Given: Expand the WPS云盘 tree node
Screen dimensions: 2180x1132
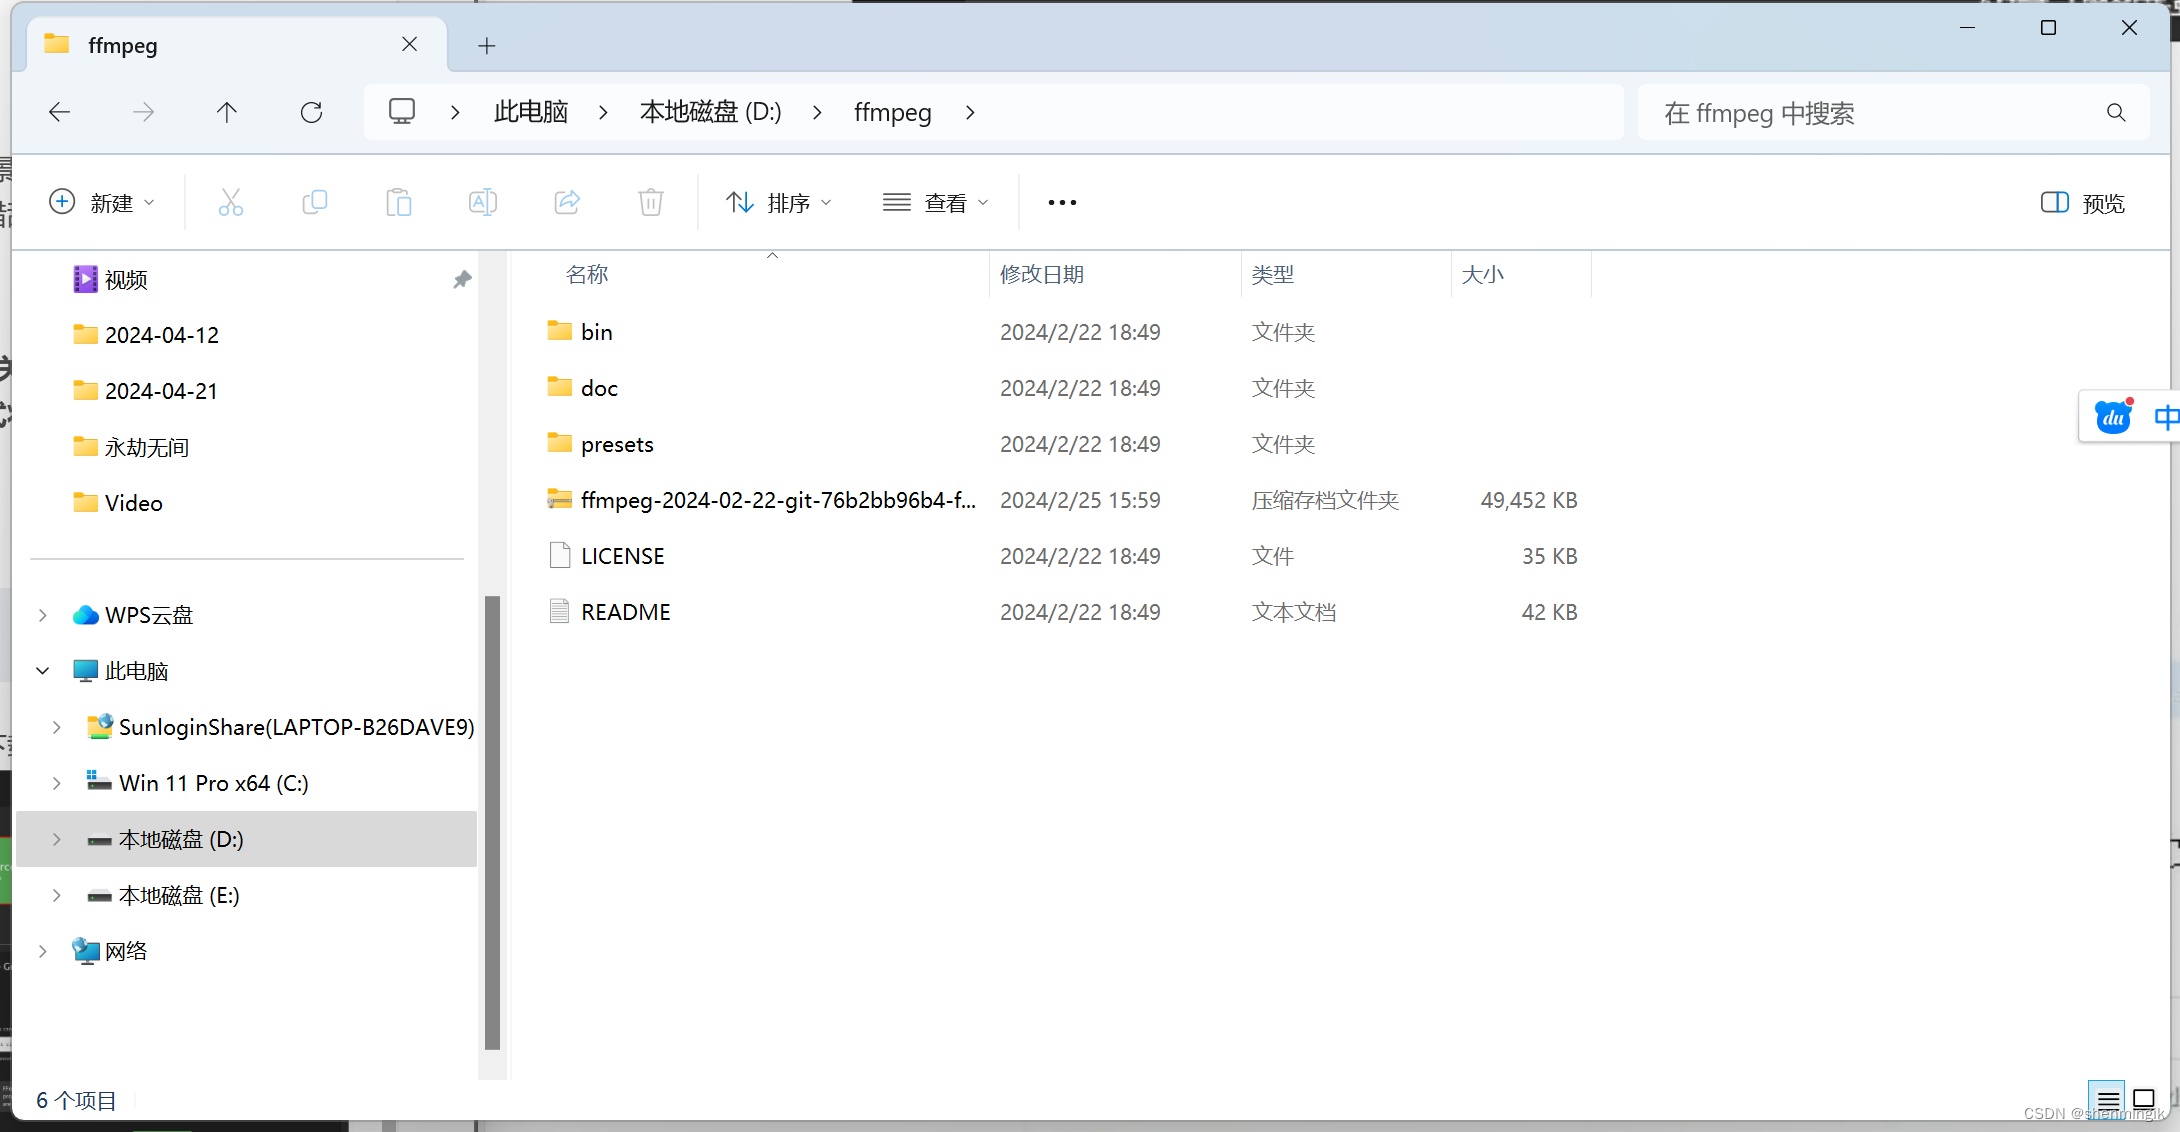Looking at the screenshot, I should 43,615.
